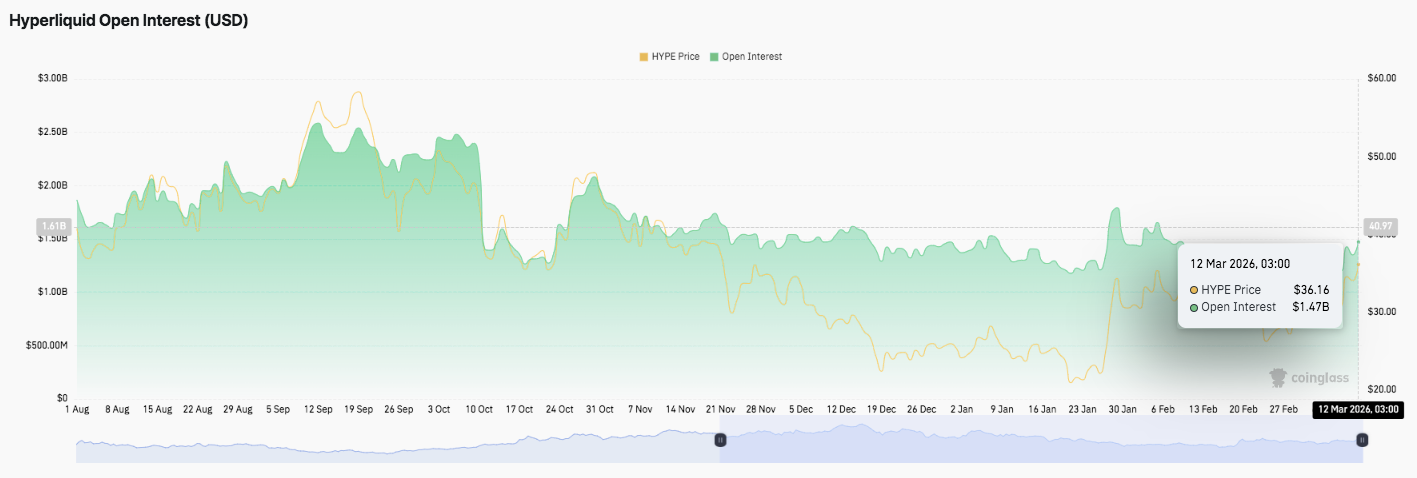Image resolution: width=1417 pixels, height=478 pixels.
Task: Click the 12 Mar 2026, 03:00 axis label
Action: click(x=1356, y=409)
